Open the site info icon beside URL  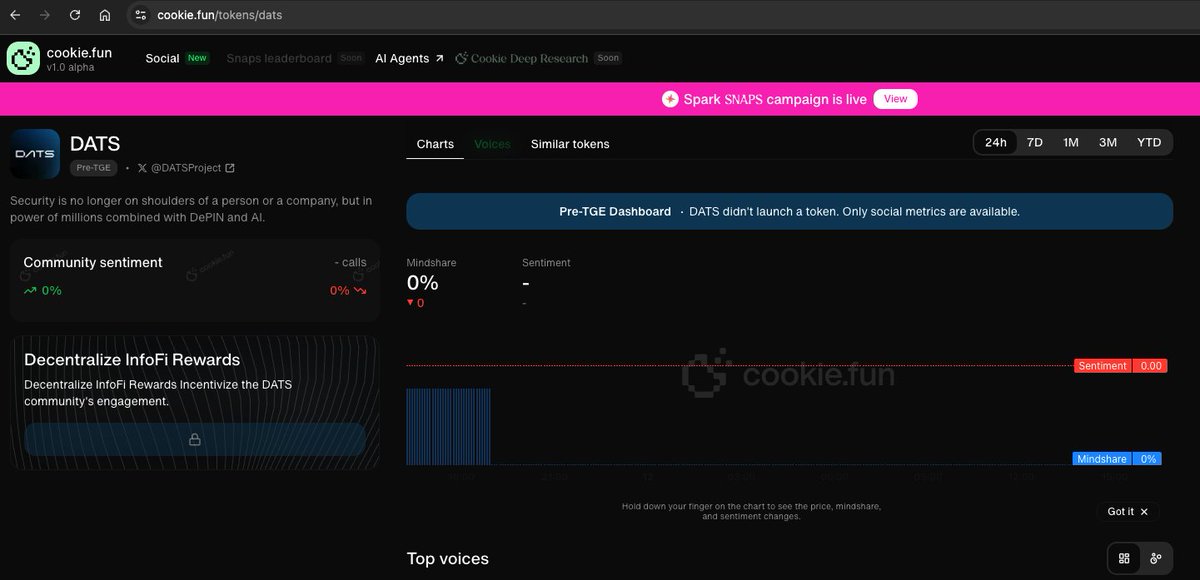click(140, 15)
